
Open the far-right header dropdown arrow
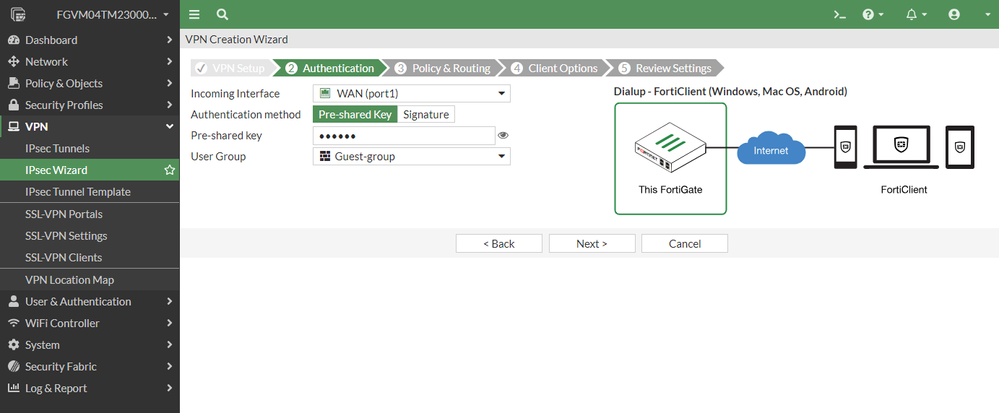pos(988,15)
